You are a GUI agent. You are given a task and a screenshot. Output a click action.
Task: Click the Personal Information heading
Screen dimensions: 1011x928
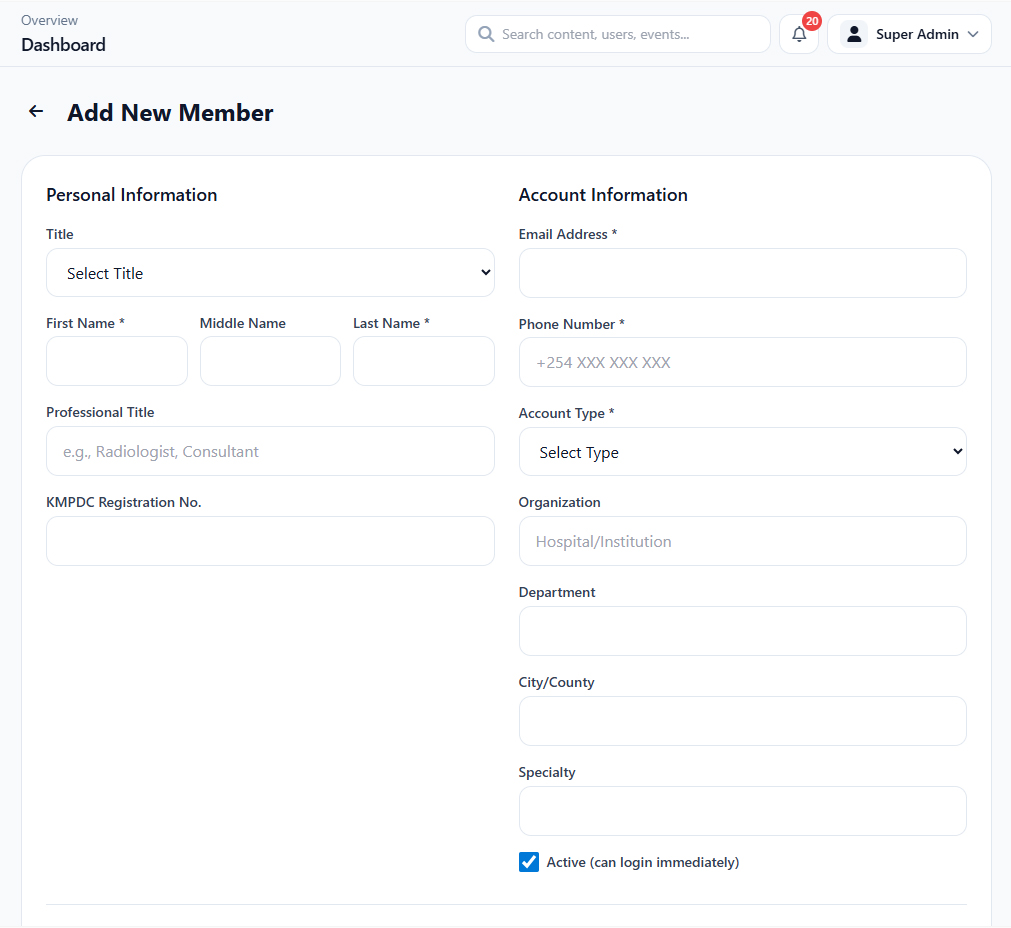pyautogui.click(x=132, y=195)
